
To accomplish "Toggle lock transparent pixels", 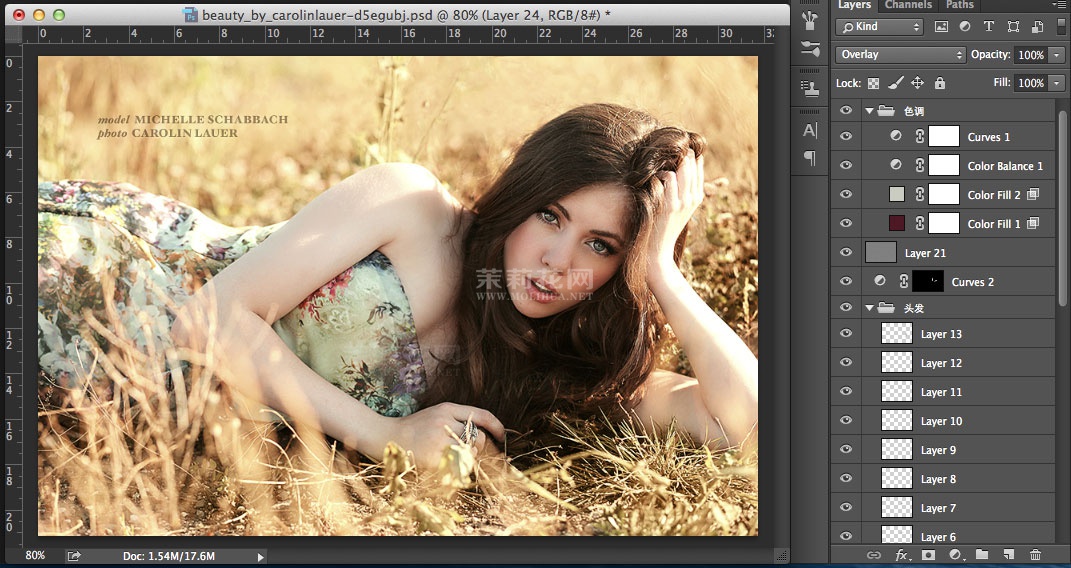I will click(x=873, y=83).
